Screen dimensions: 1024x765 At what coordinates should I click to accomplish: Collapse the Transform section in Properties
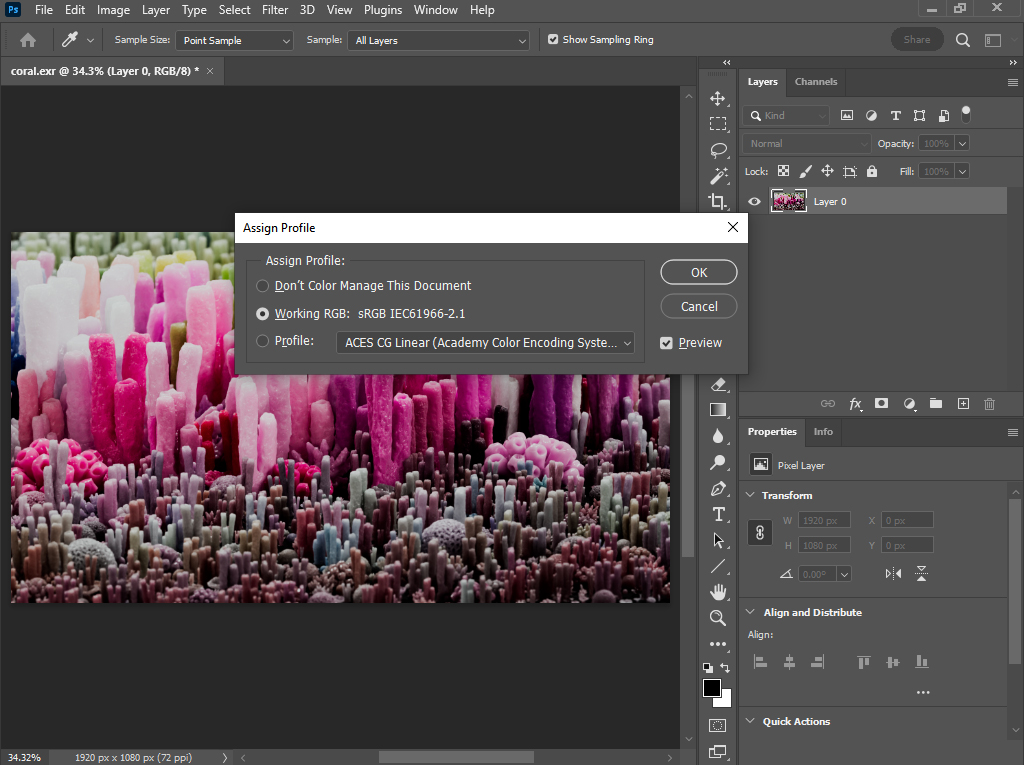click(750, 495)
